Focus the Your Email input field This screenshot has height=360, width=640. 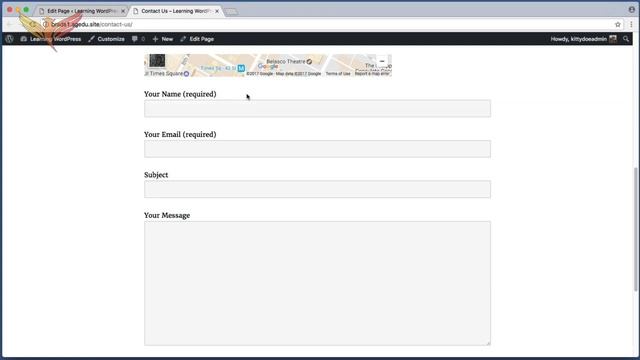click(x=317, y=149)
